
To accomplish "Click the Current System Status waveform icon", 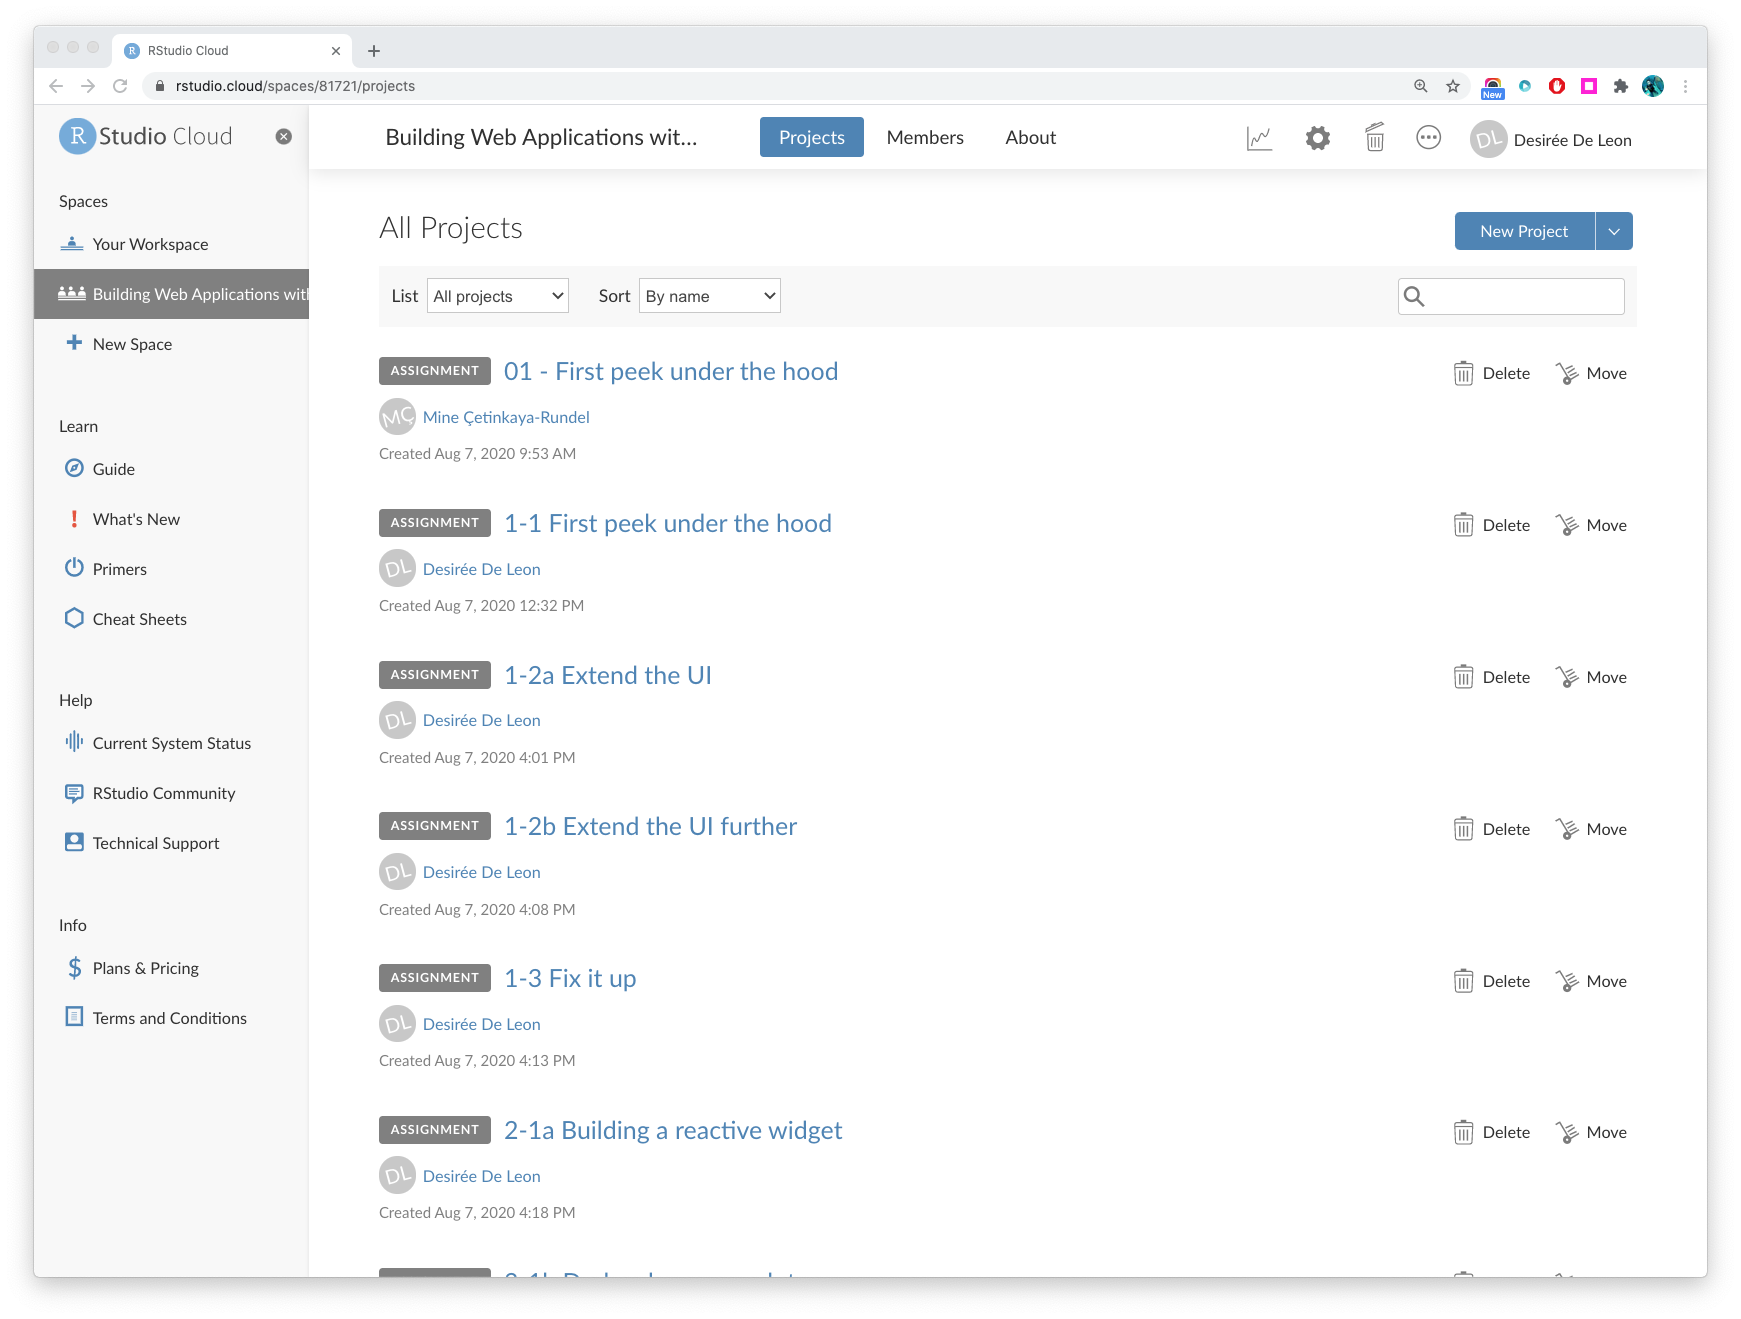I will click(x=74, y=742).
